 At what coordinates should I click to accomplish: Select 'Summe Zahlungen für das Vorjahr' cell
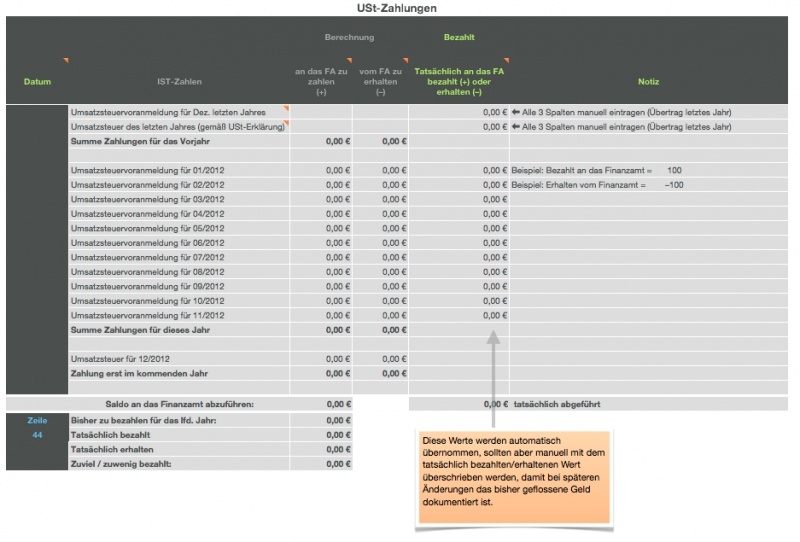pyautogui.click(x=179, y=141)
